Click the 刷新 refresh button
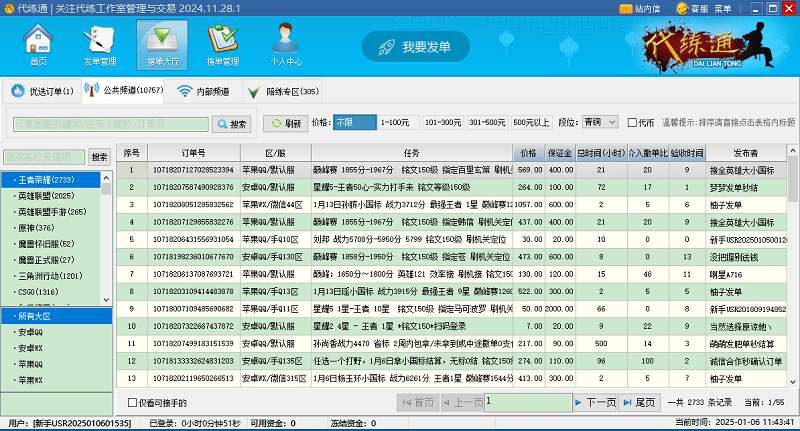Viewport: 800px width, 431px height. point(285,123)
